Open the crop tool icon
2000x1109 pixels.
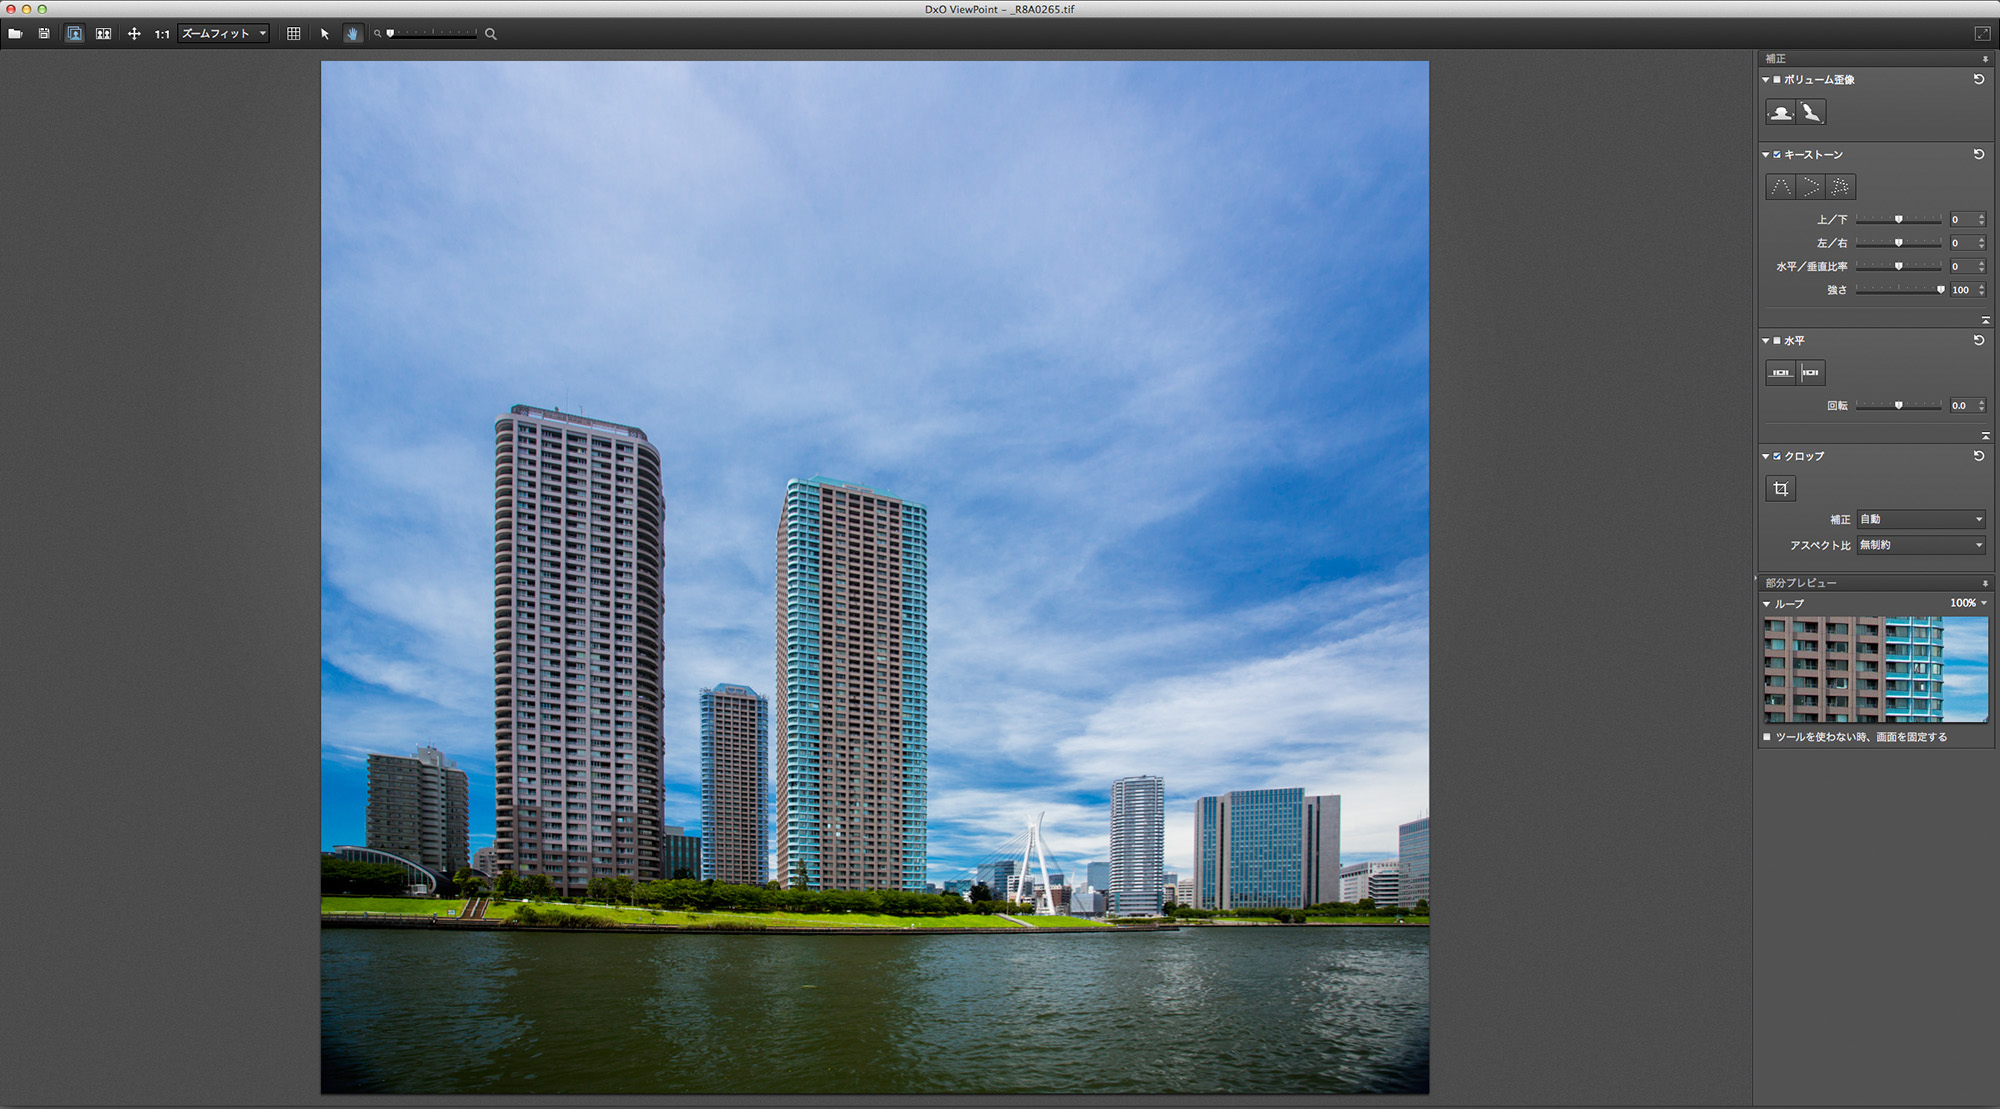(x=1780, y=489)
